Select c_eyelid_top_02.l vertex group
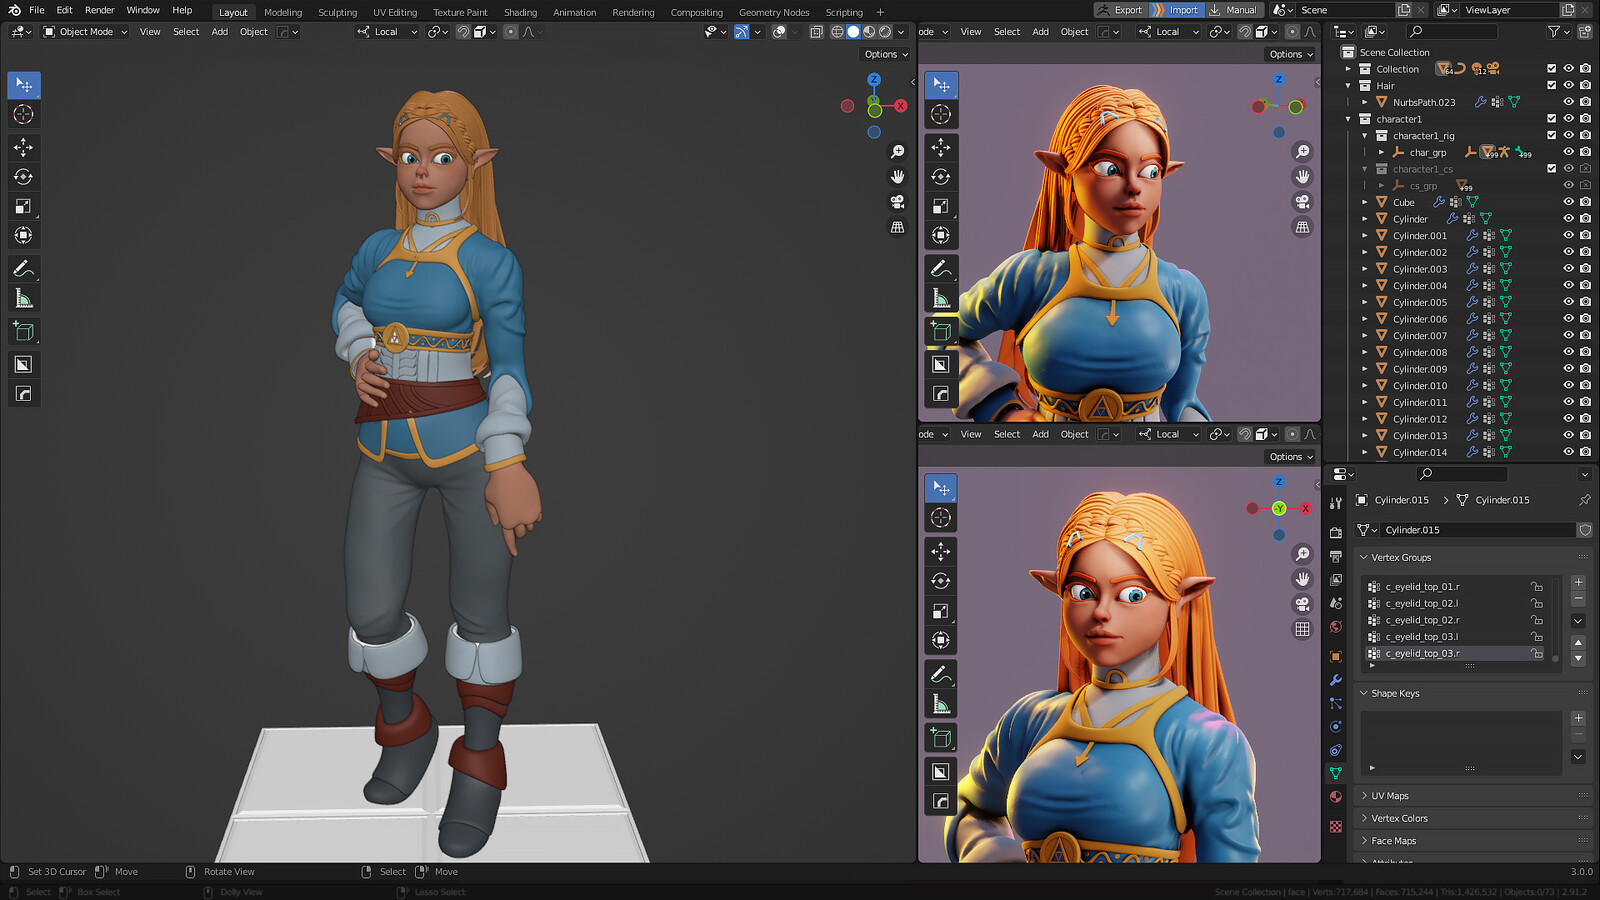1600x900 pixels. tap(1454, 603)
